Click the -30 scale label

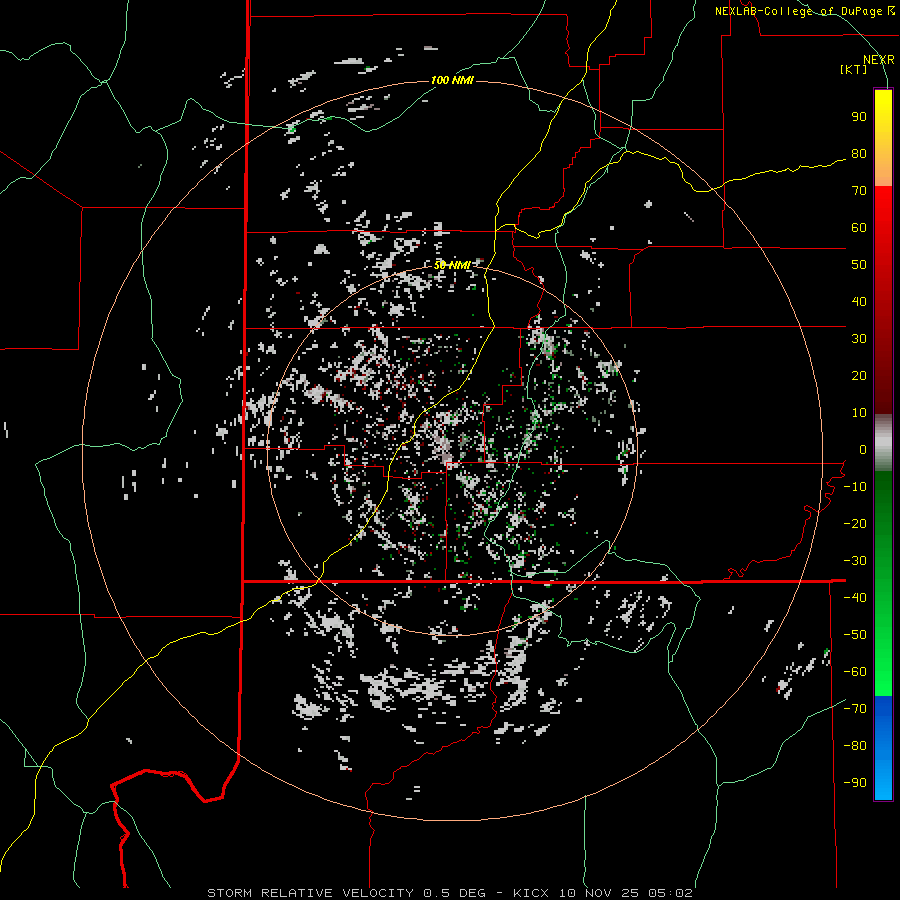pyautogui.click(x=855, y=561)
